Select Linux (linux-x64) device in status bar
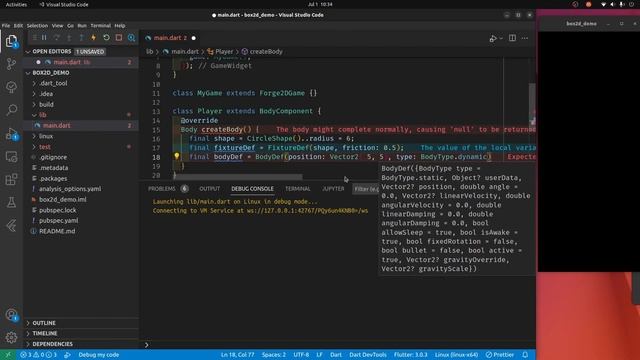Screen dimensions: 640x360 point(456,355)
